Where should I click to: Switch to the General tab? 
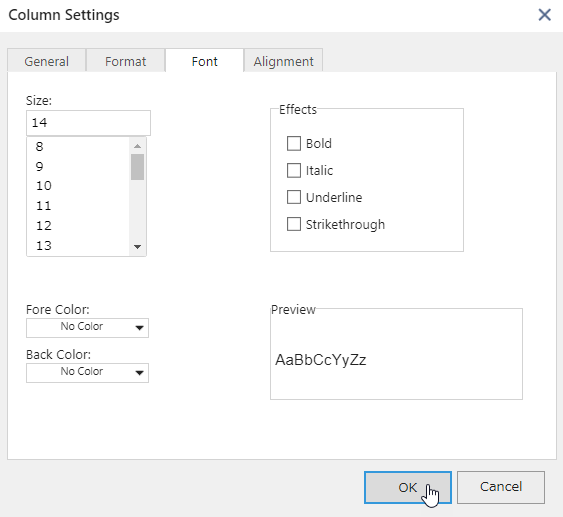(46, 61)
